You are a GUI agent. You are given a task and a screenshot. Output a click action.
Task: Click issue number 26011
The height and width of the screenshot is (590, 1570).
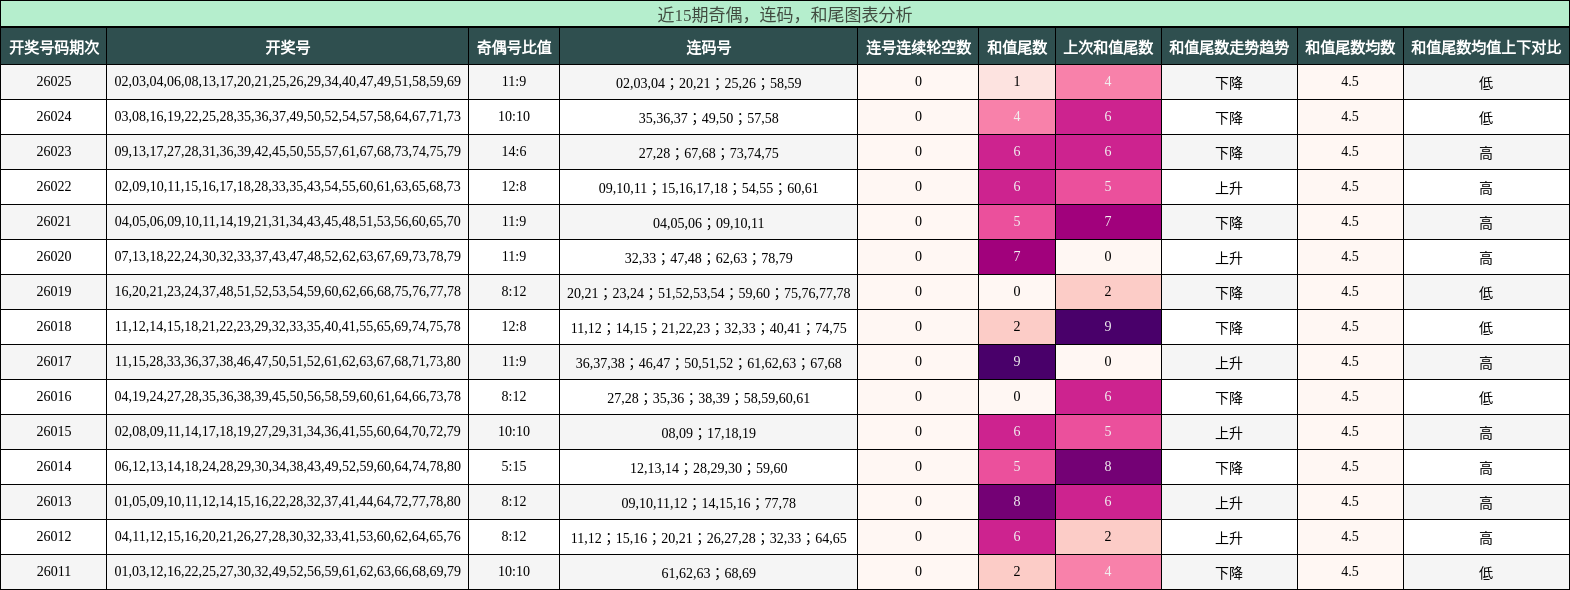54,572
